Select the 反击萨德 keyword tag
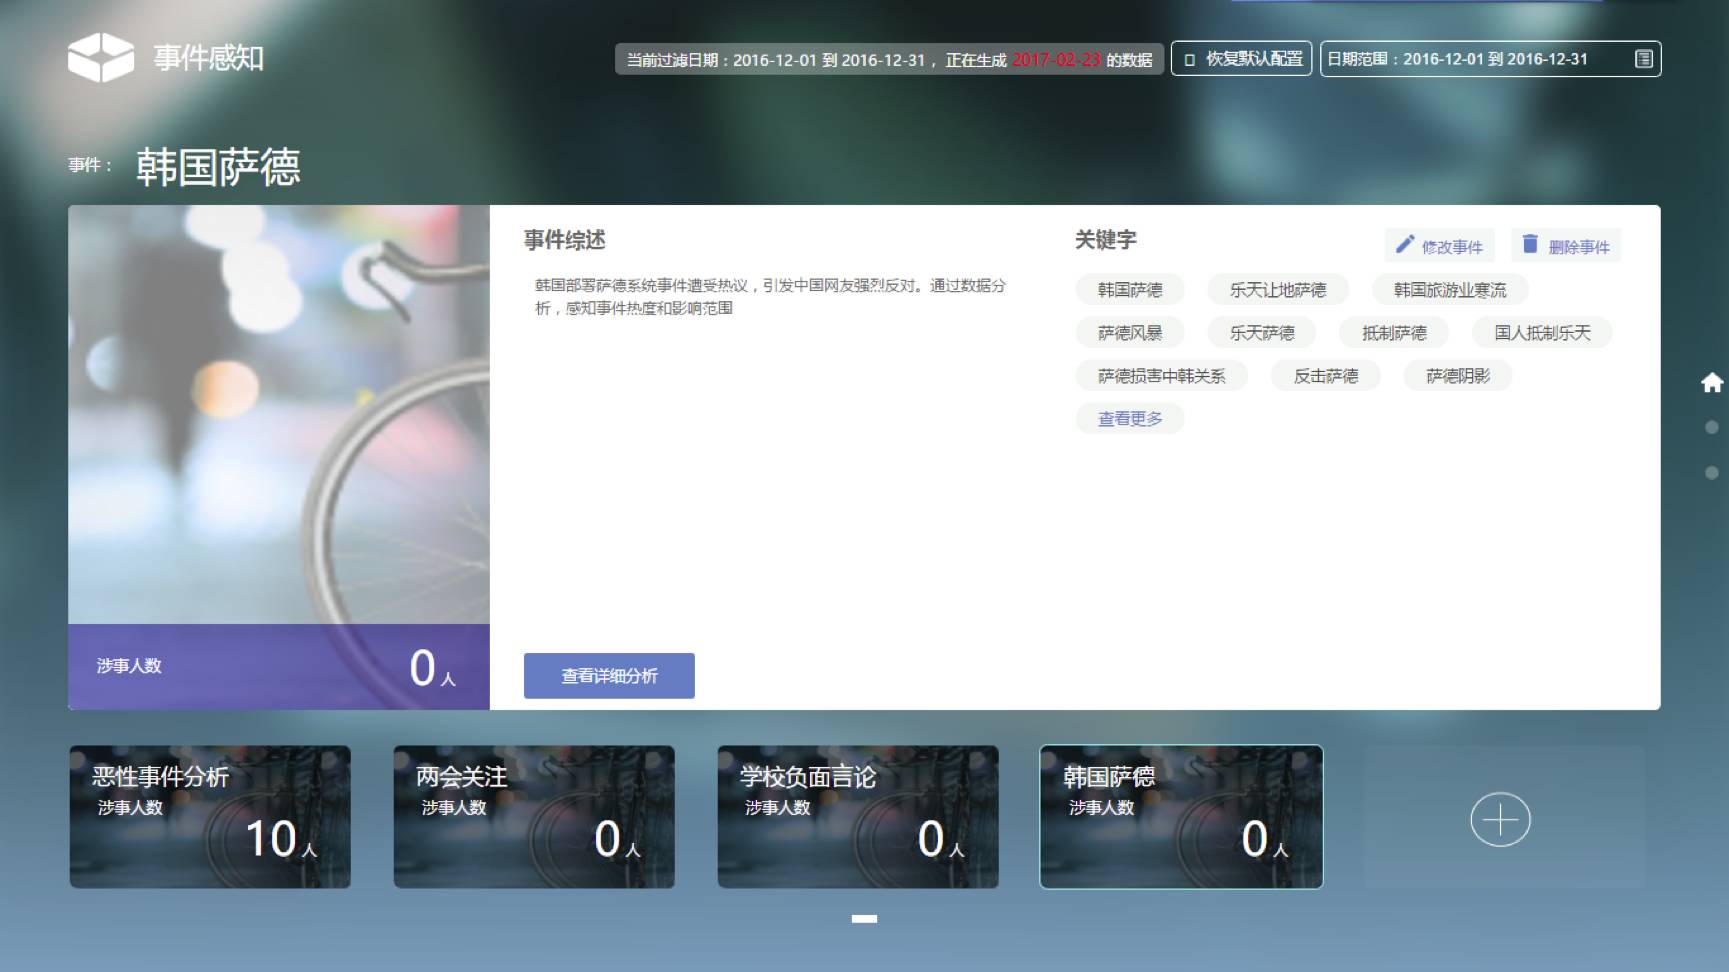This screenshot has width=1729, height=972. pos(1326,376)
